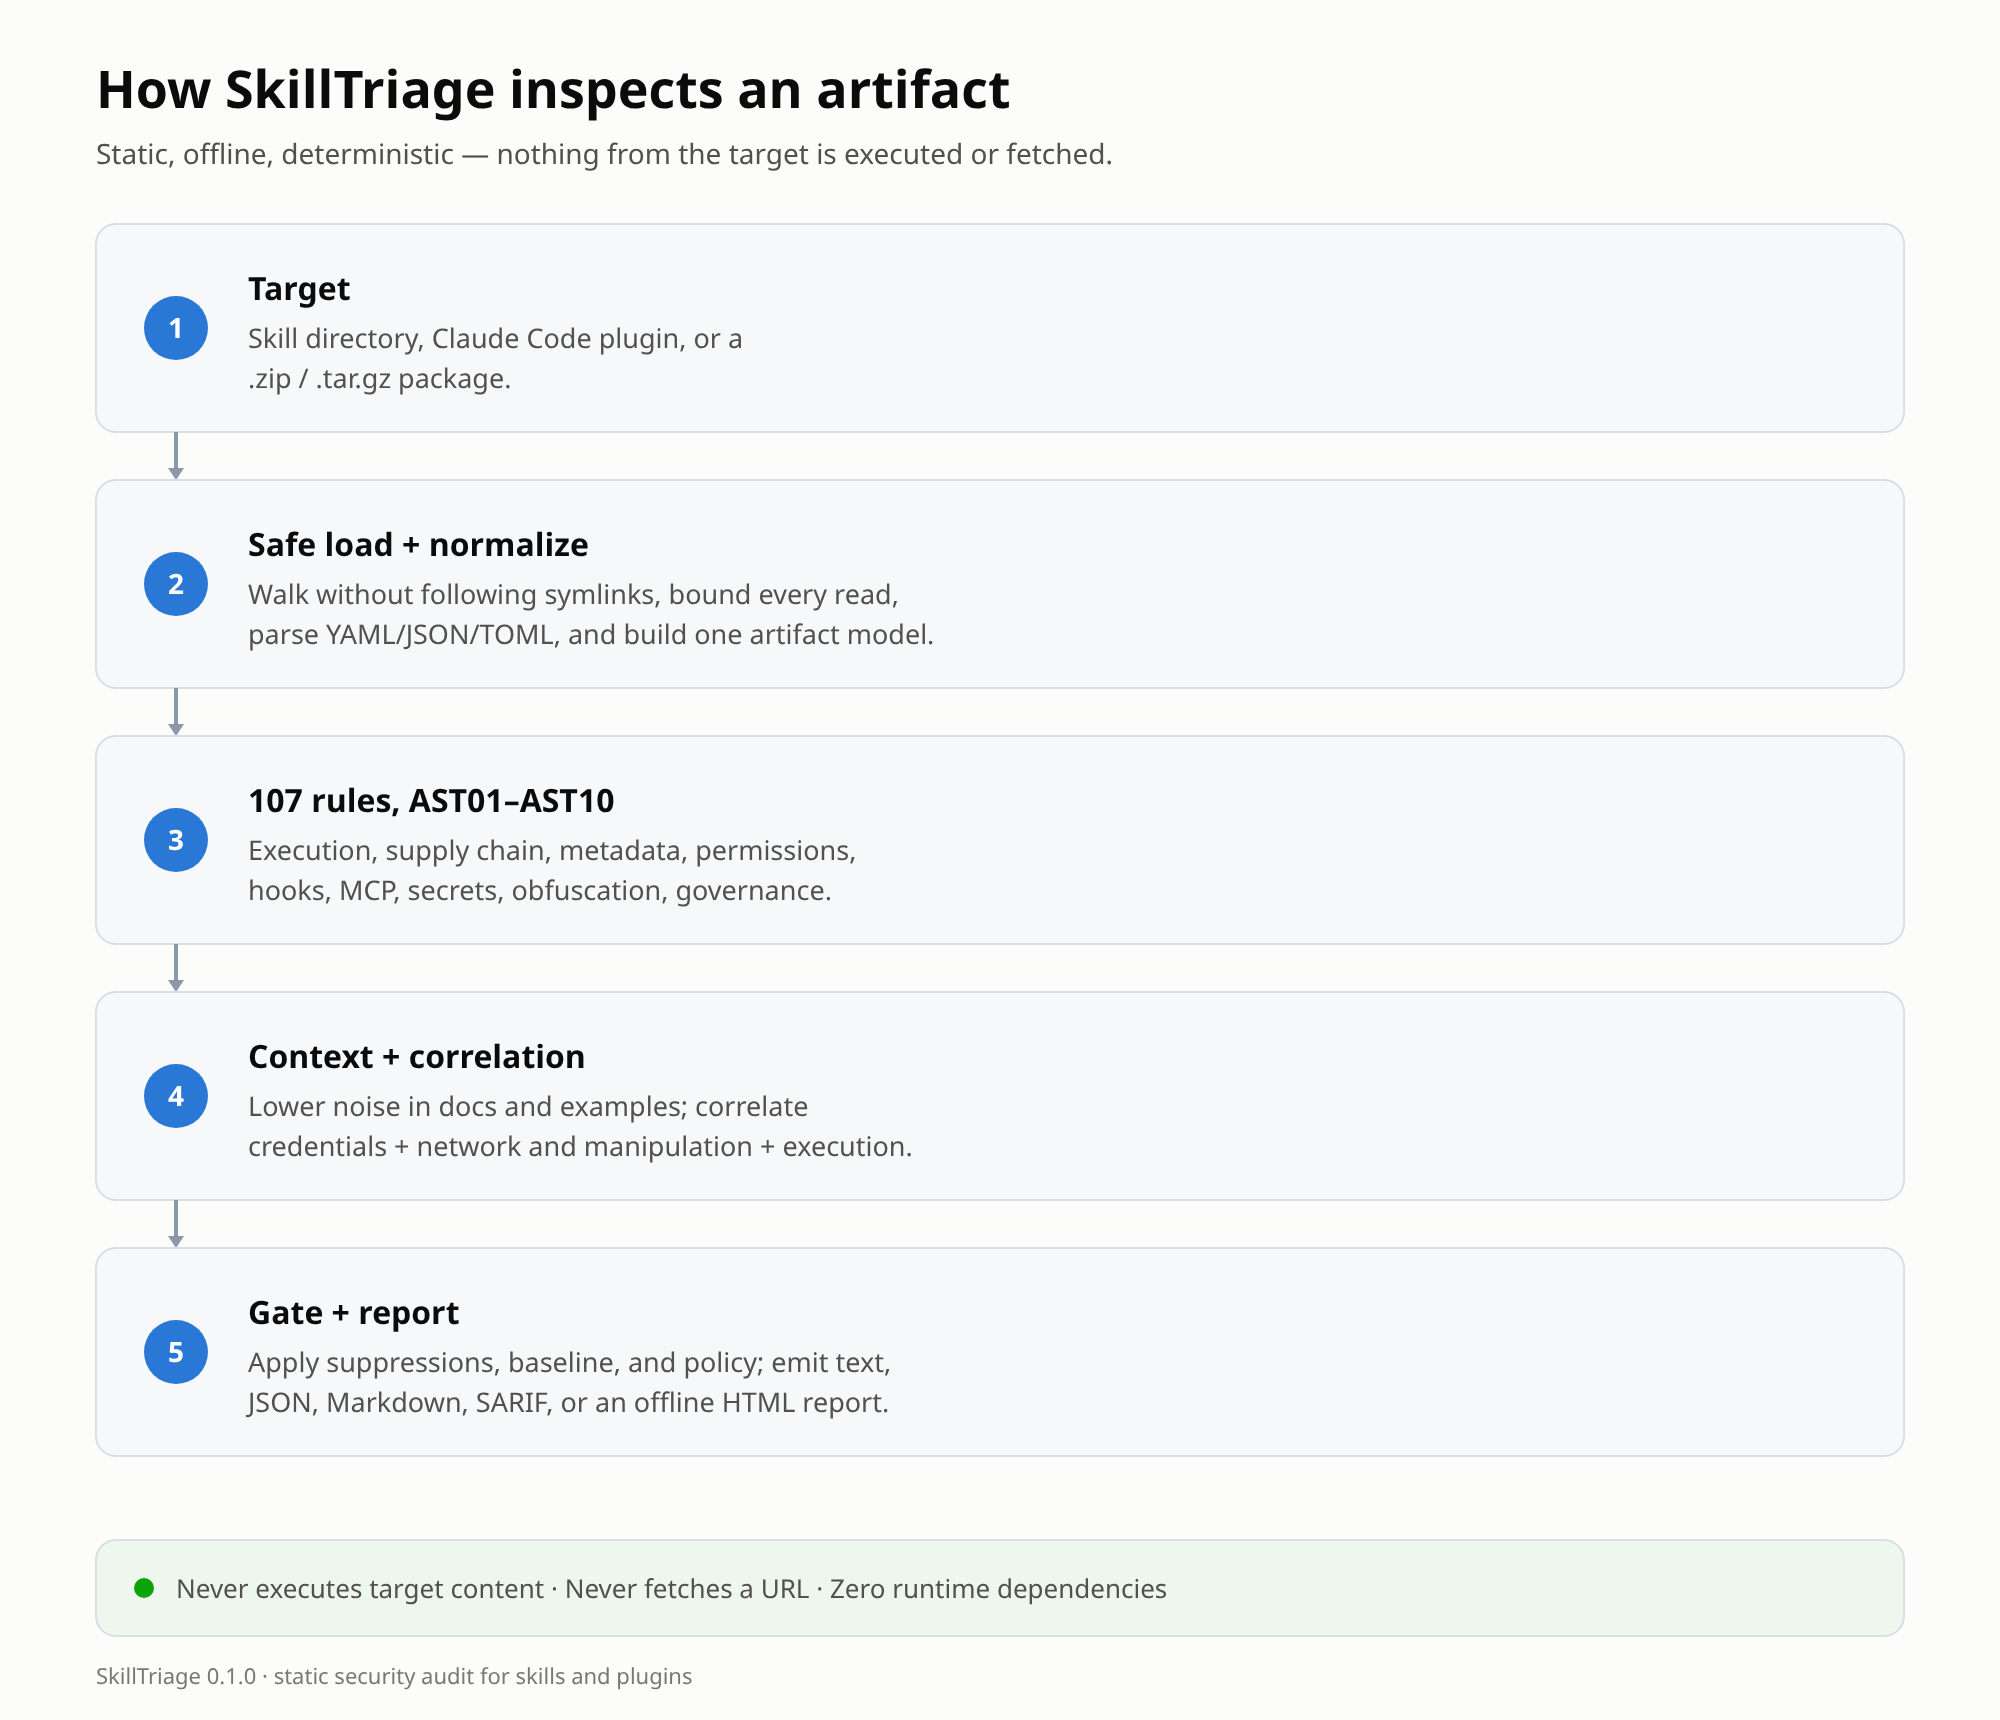Select the 'Safe load + normalize' title
Image resolution: width=2000 pixels, height=1720 pixels.
pos(418,545)
